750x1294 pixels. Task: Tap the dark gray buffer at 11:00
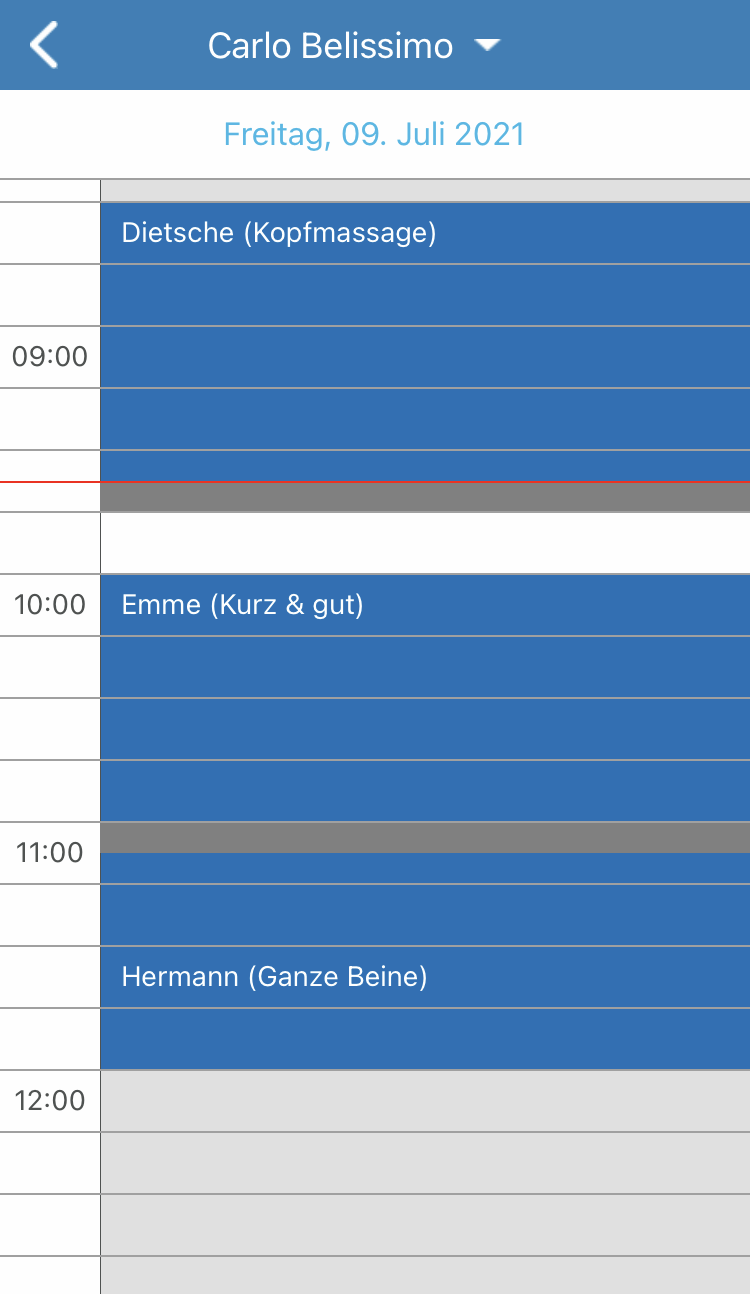pos(425,838)
